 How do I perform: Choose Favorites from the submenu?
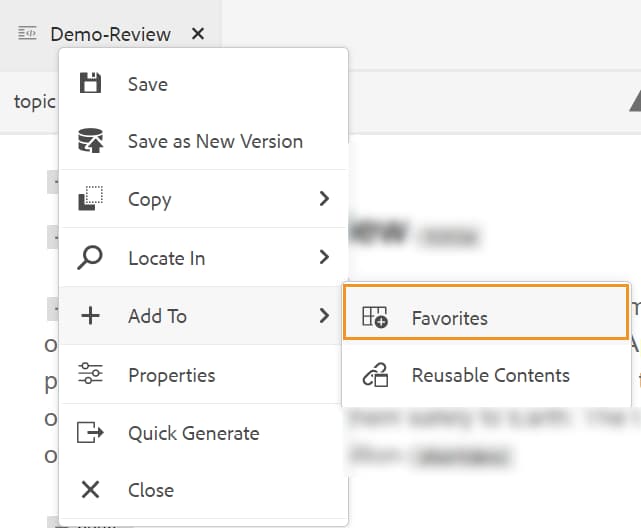click(449, 318)
